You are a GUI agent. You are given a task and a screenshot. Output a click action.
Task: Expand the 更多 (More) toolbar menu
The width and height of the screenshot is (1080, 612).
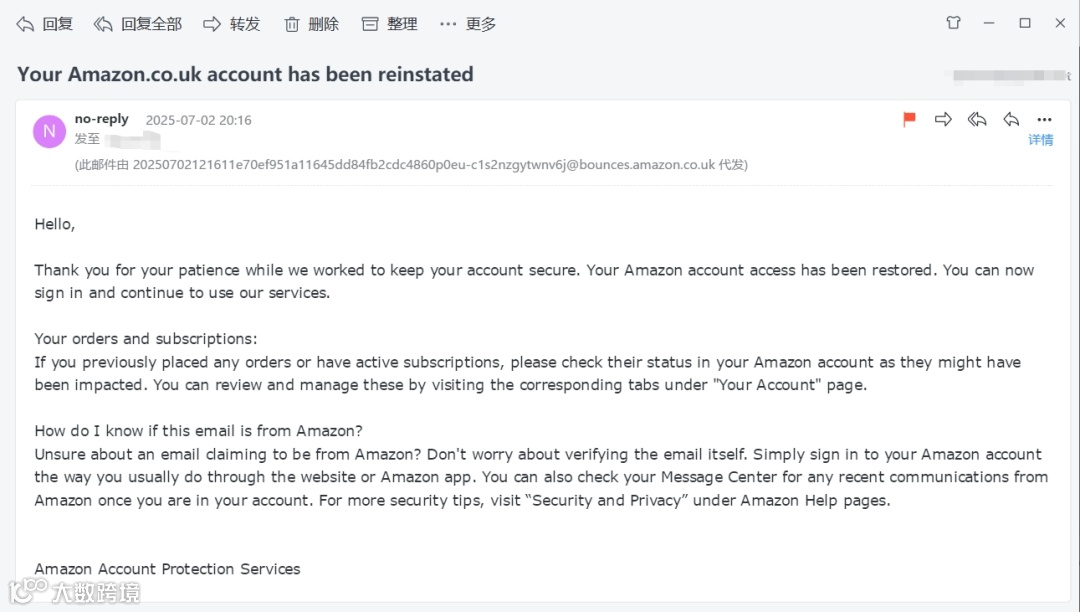(468, 24)
